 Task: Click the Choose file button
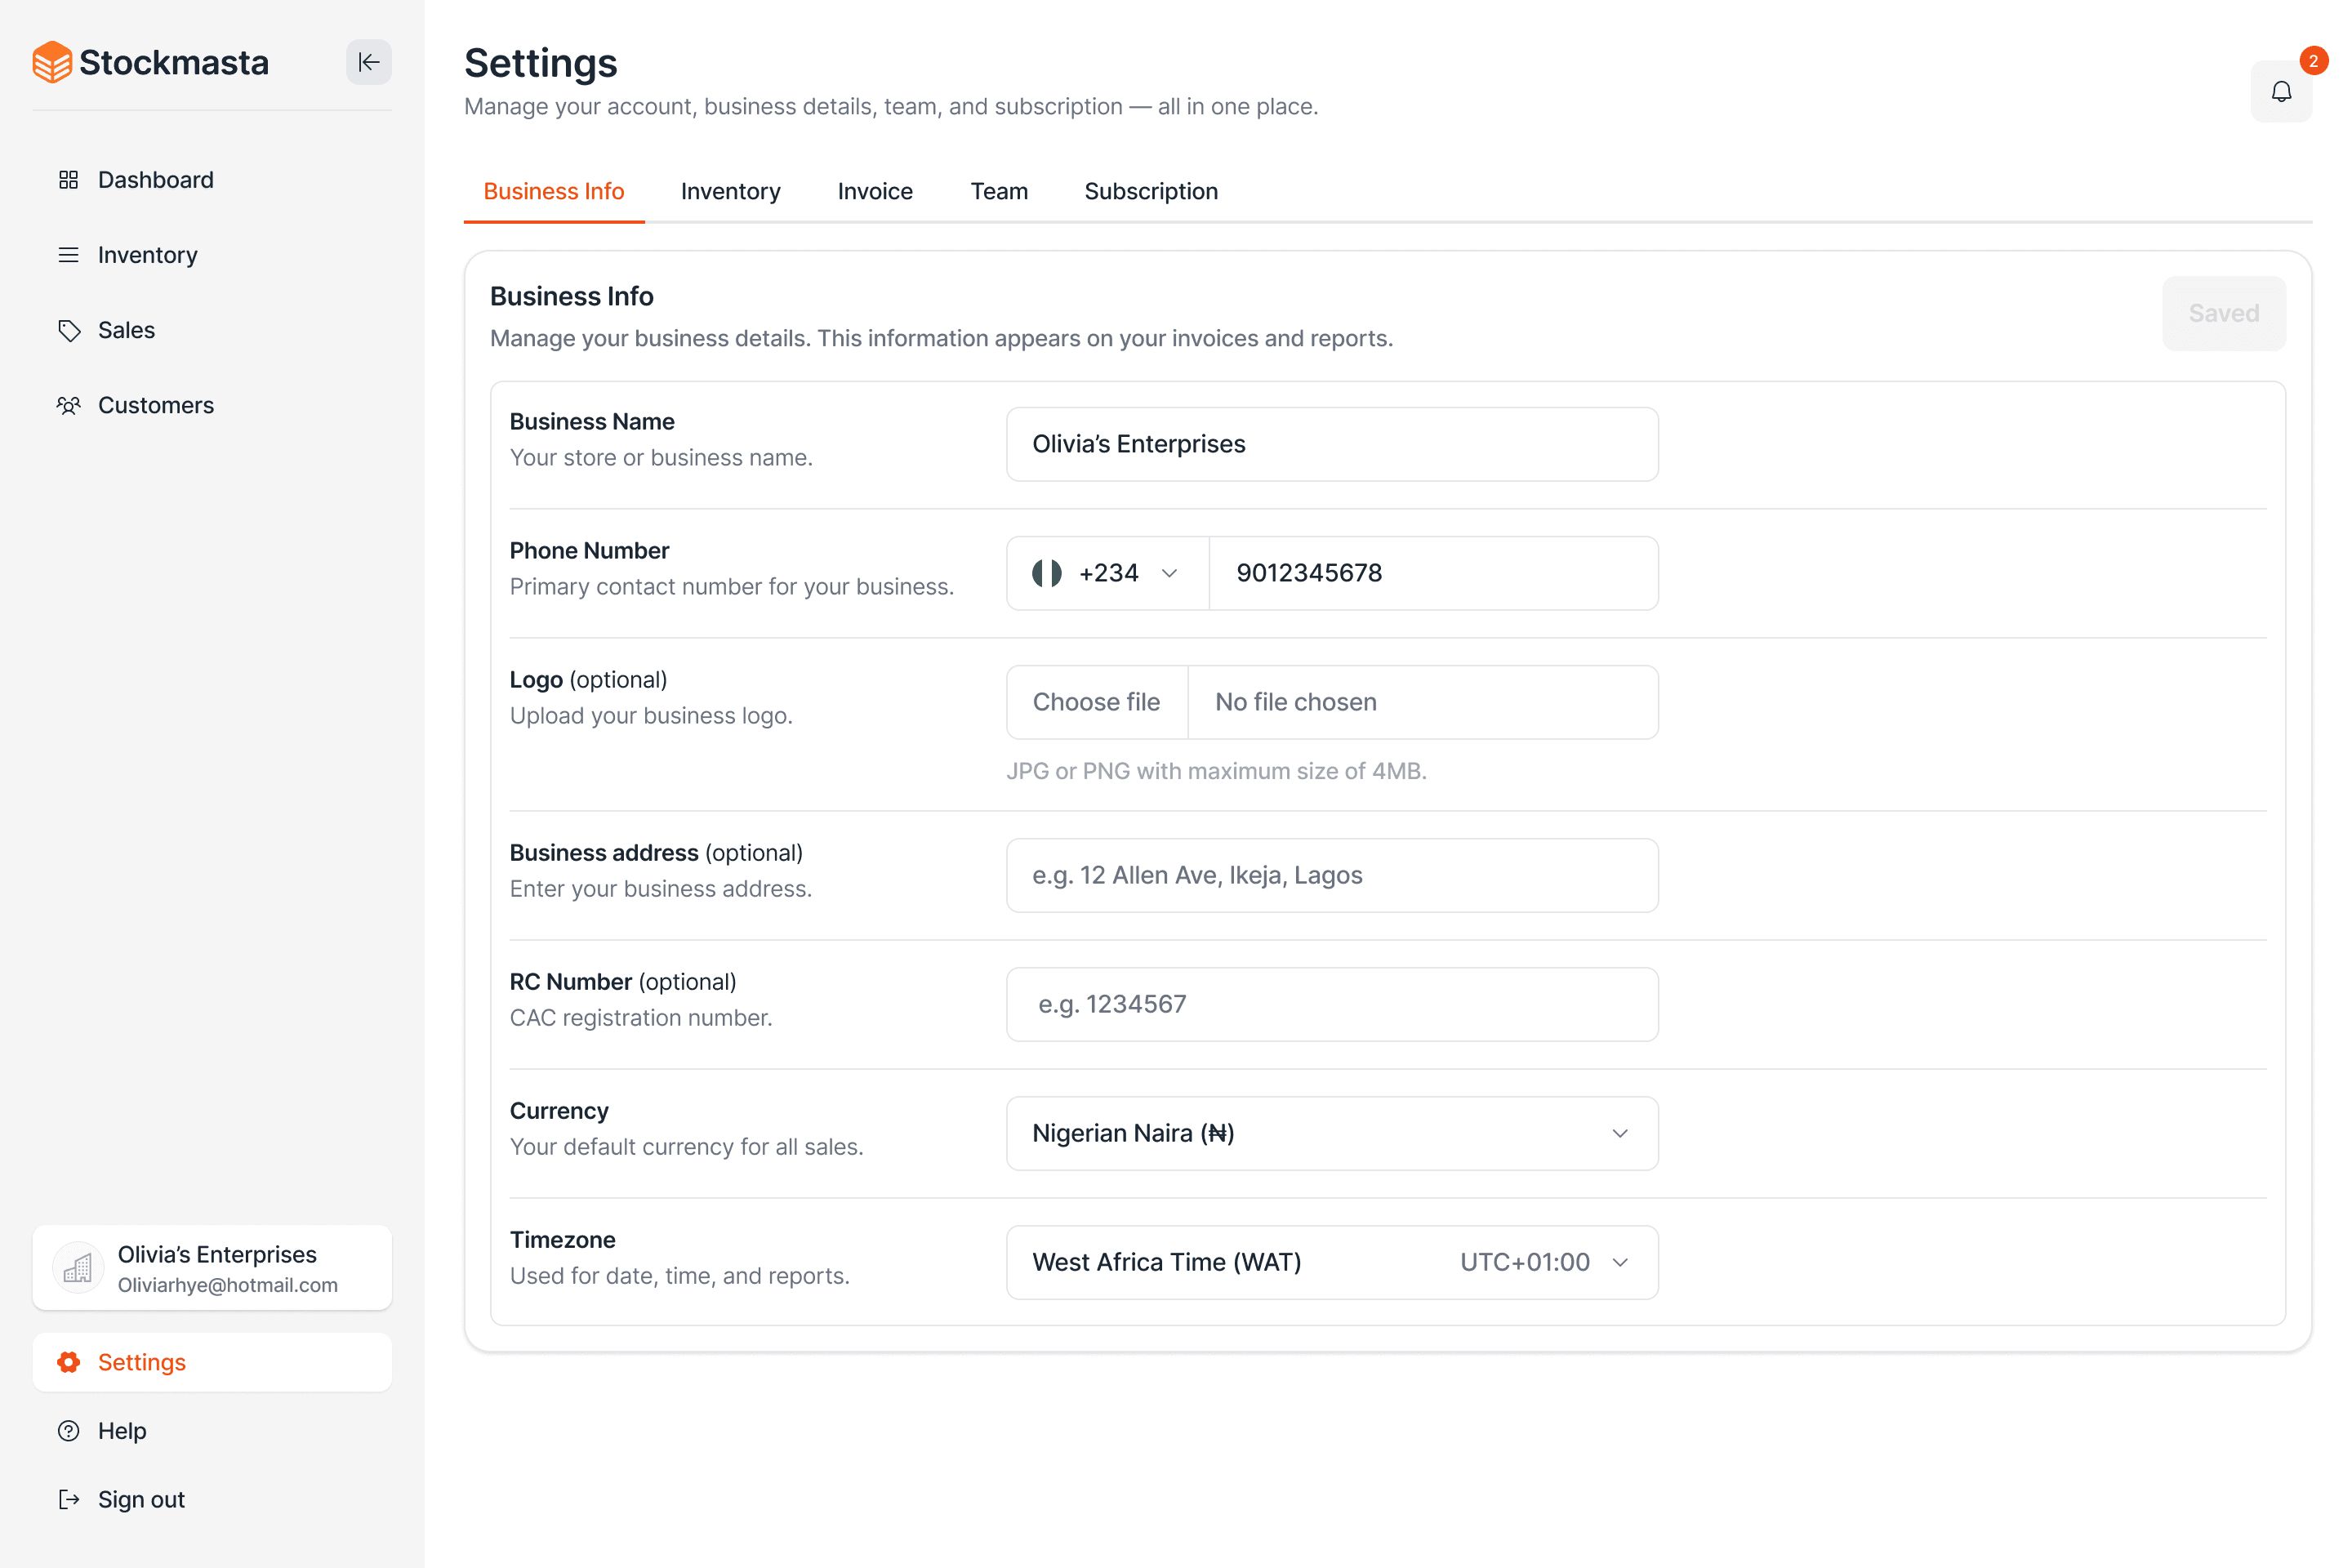1096,702
